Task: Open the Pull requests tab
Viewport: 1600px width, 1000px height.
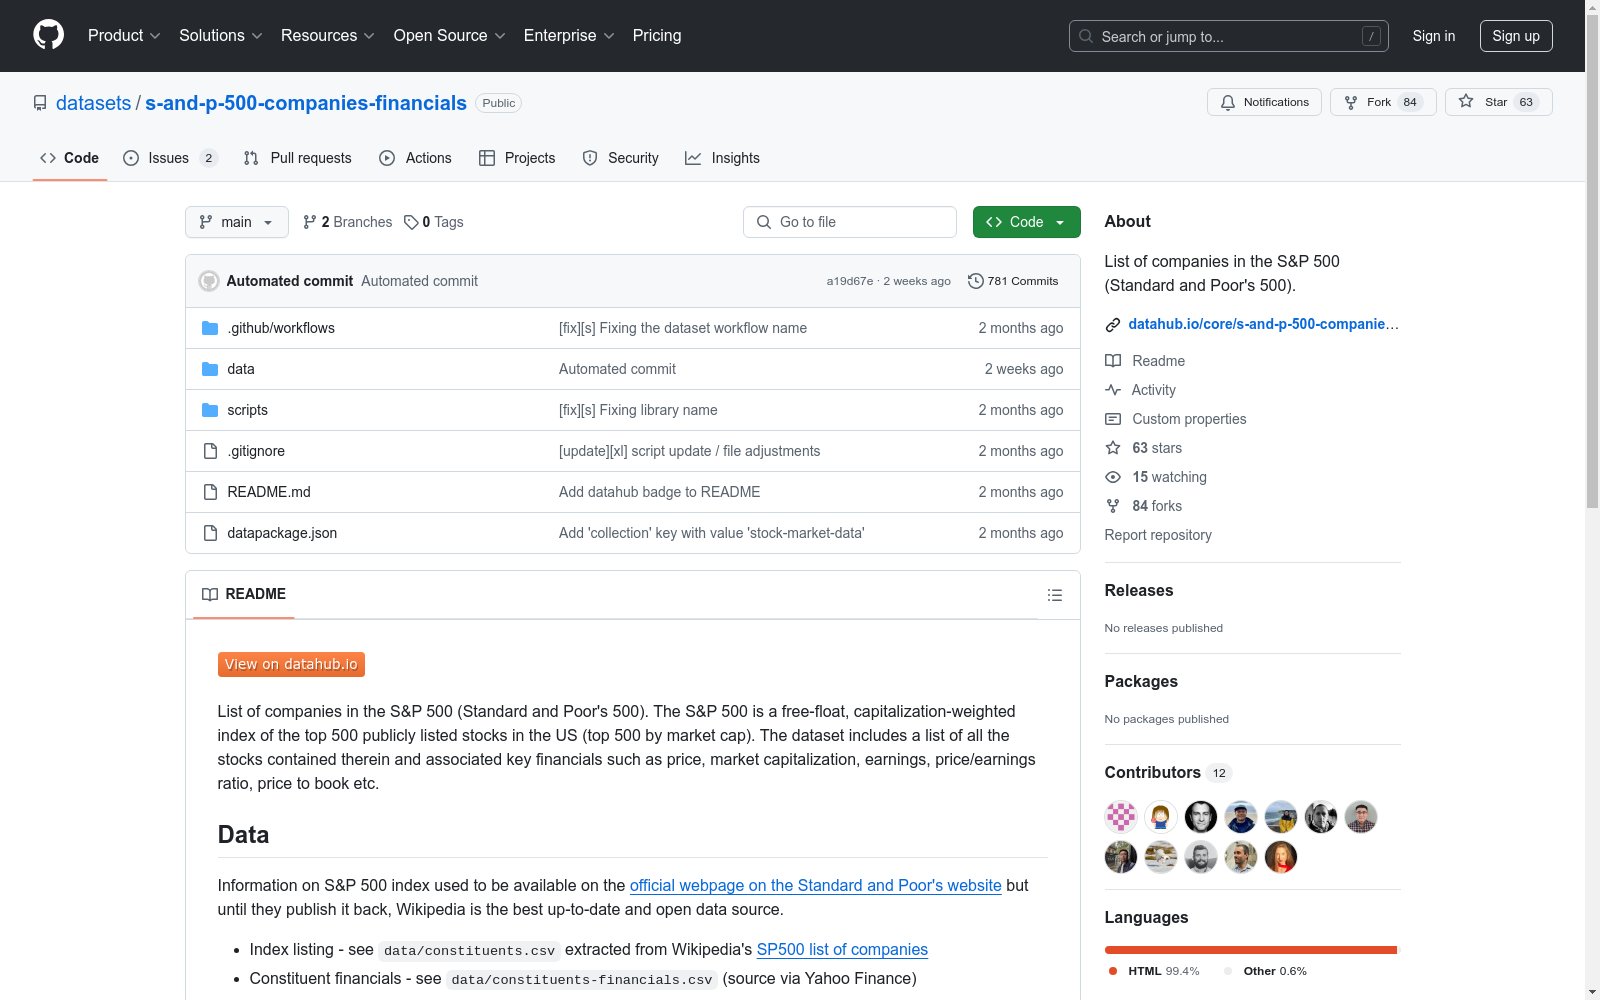Action: [298, 158]
